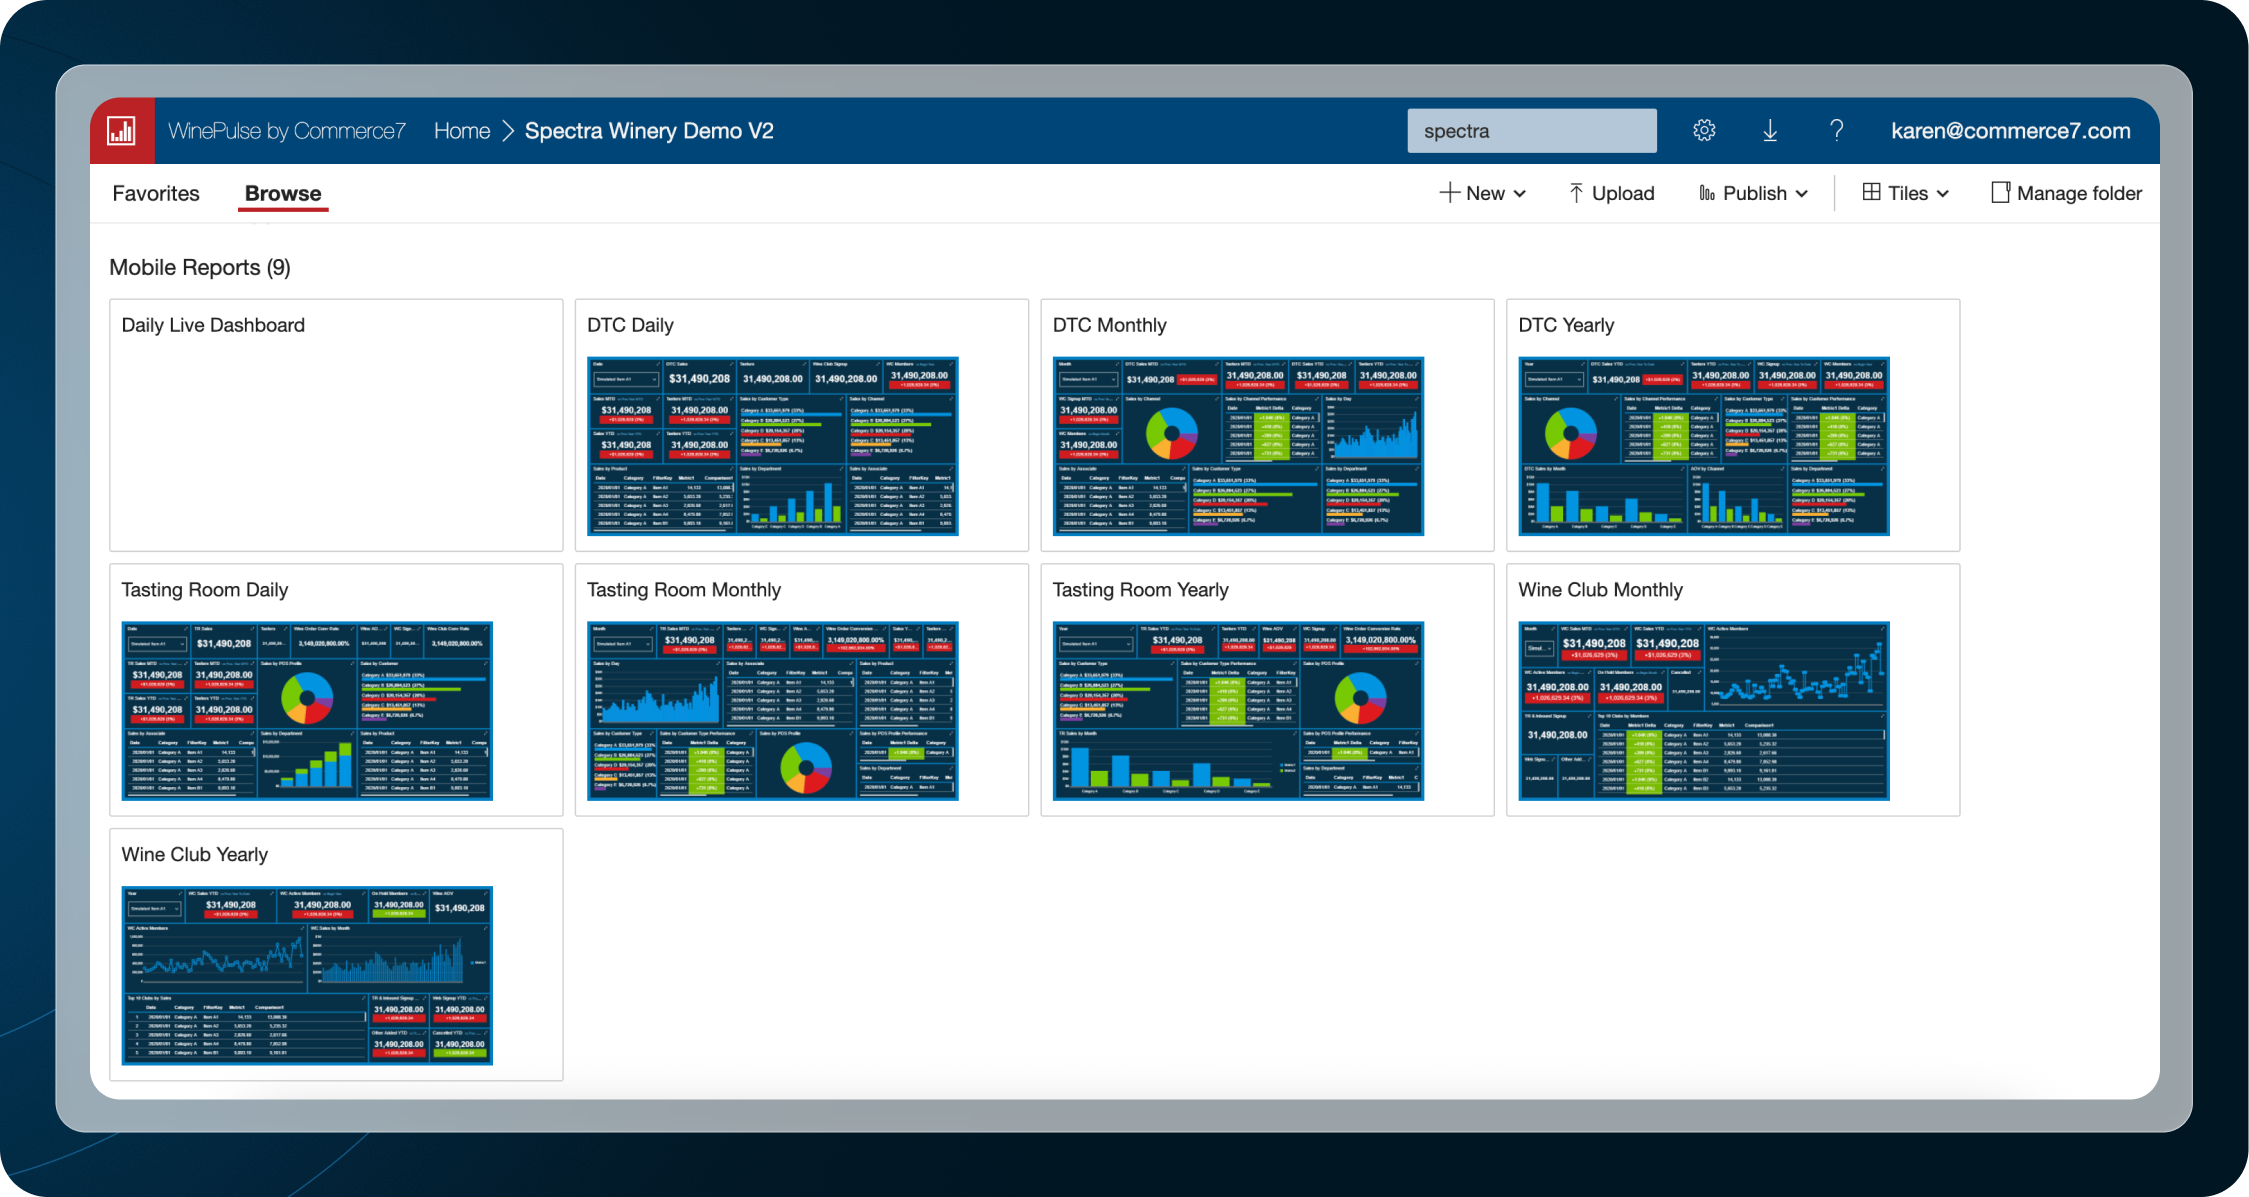This screenshot has height=1197, width=2249.
Task: Click the Manage folder icon
Action: [2000, 193]
